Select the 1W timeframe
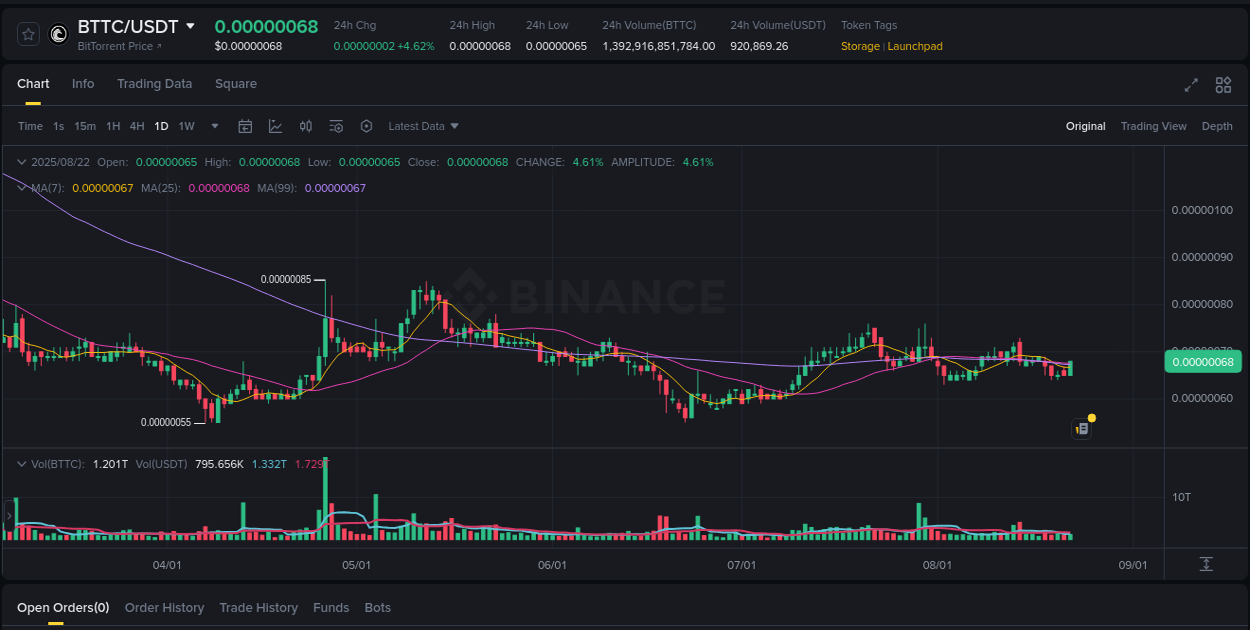Viewport: 1250px width, 630px height. tap(186, 126)
